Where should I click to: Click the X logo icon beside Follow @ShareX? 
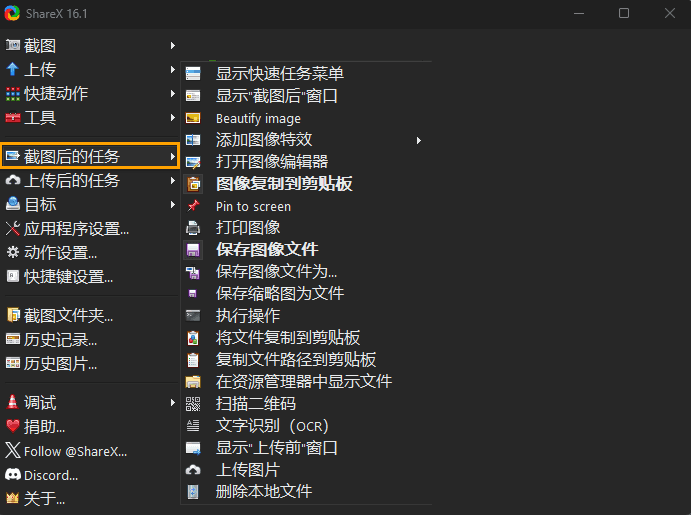click(x=13, y=450)
